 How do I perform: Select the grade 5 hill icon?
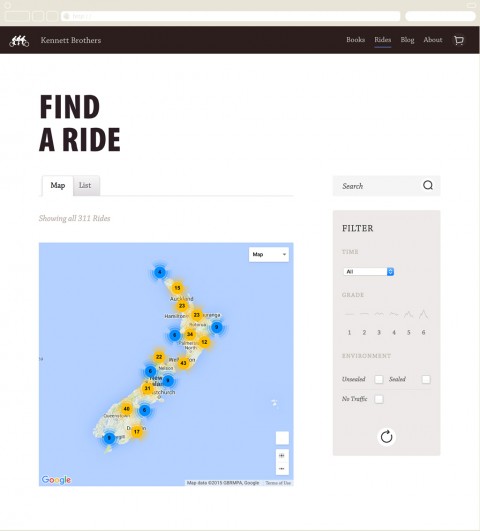(409, 314)
